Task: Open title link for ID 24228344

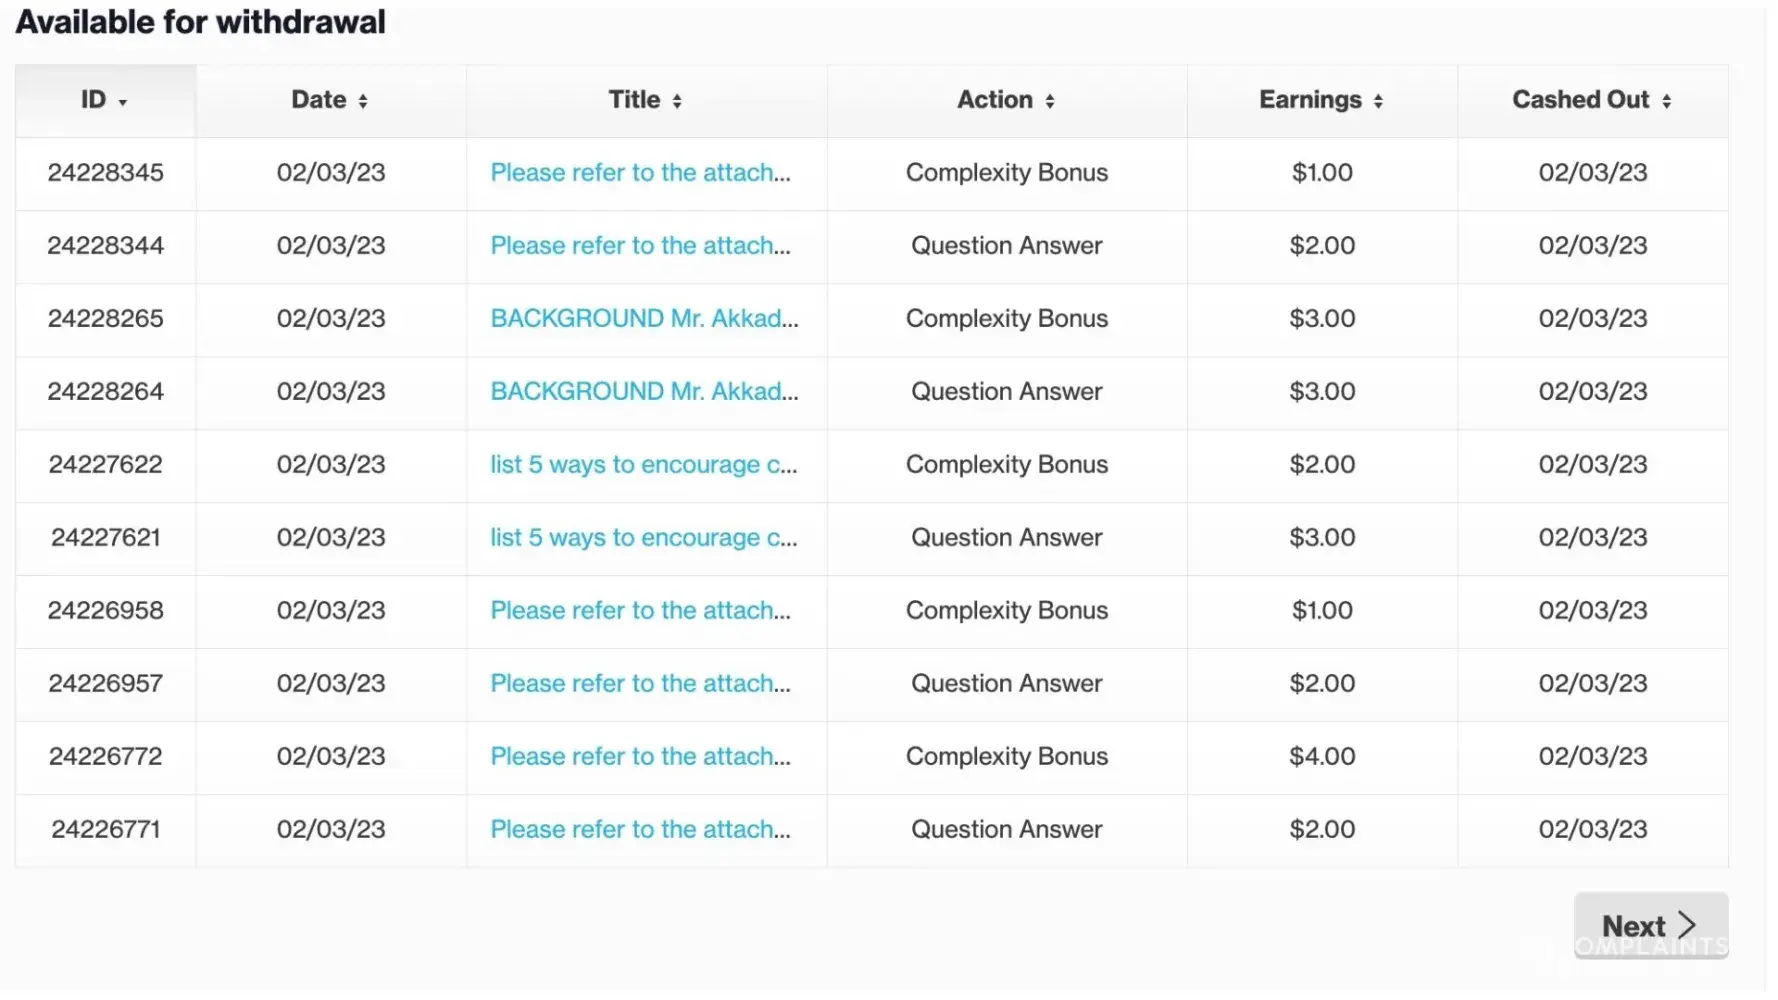Action: pos(640,246)
